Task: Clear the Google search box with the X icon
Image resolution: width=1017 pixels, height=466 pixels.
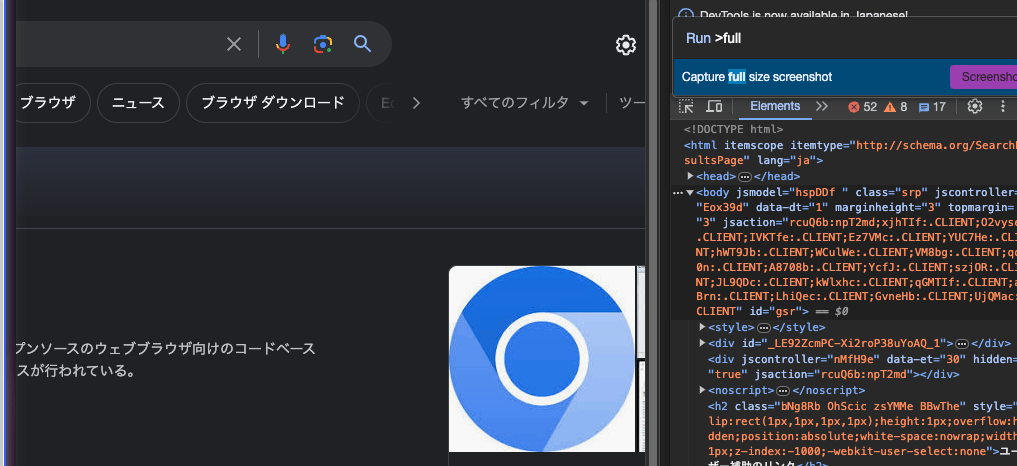Action: [x=233, y=44]
